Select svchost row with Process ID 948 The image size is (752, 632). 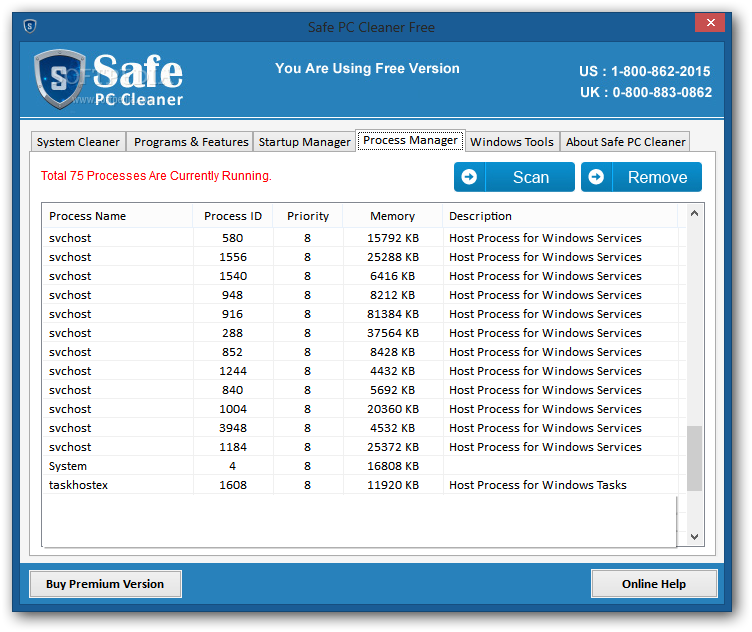click(364, 295)
